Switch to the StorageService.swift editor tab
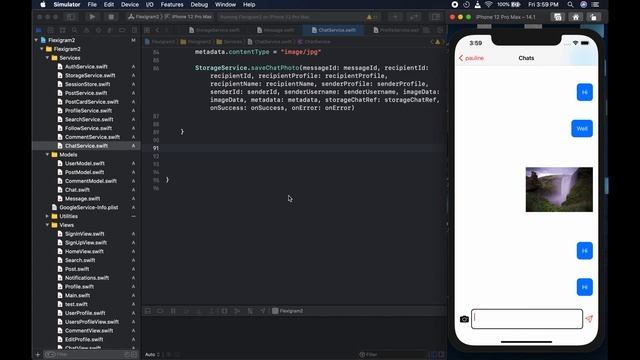 coord(214,30)
